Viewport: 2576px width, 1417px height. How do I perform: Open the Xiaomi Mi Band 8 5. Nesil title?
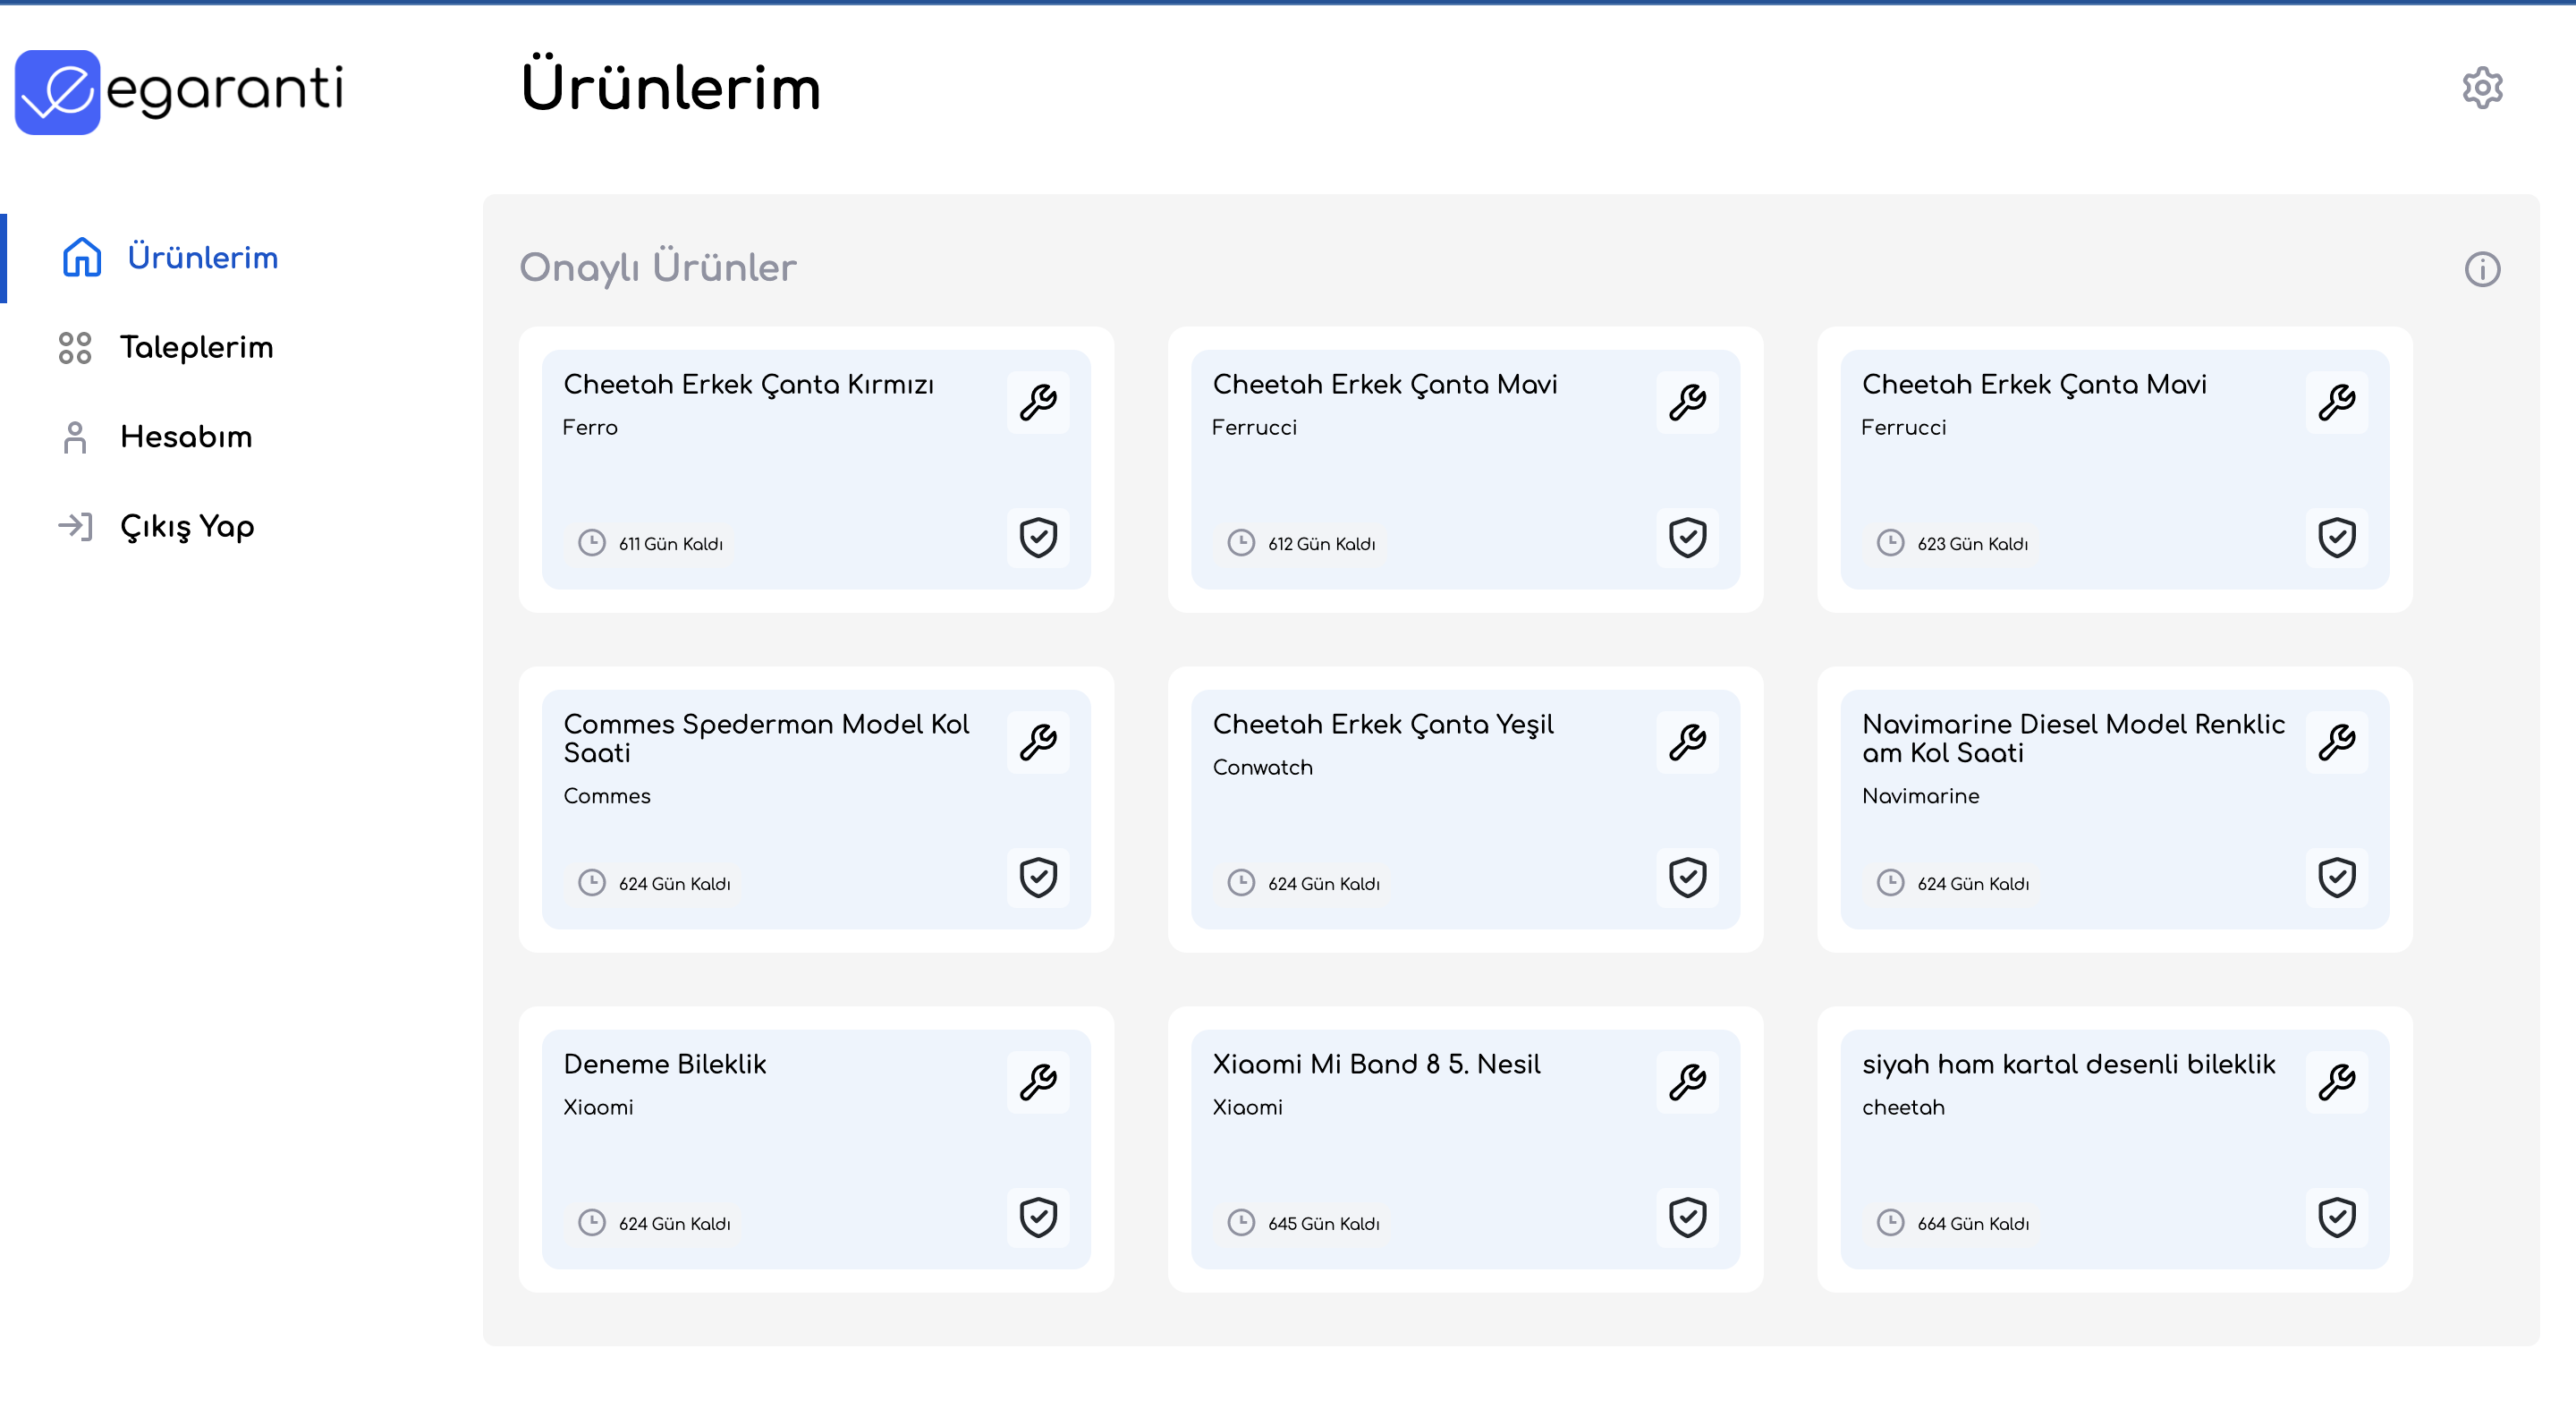pos(1376,1064)
